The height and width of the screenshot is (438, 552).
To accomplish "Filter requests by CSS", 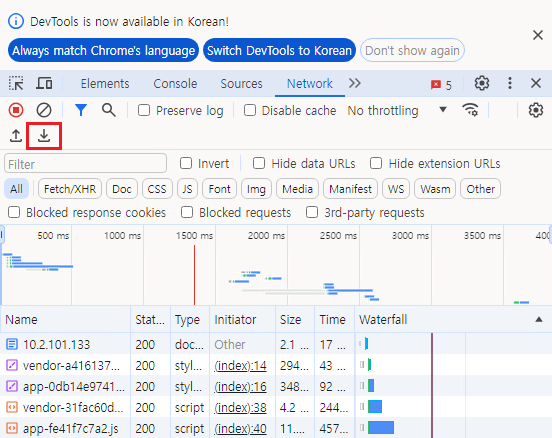I will tap(157, 189).
